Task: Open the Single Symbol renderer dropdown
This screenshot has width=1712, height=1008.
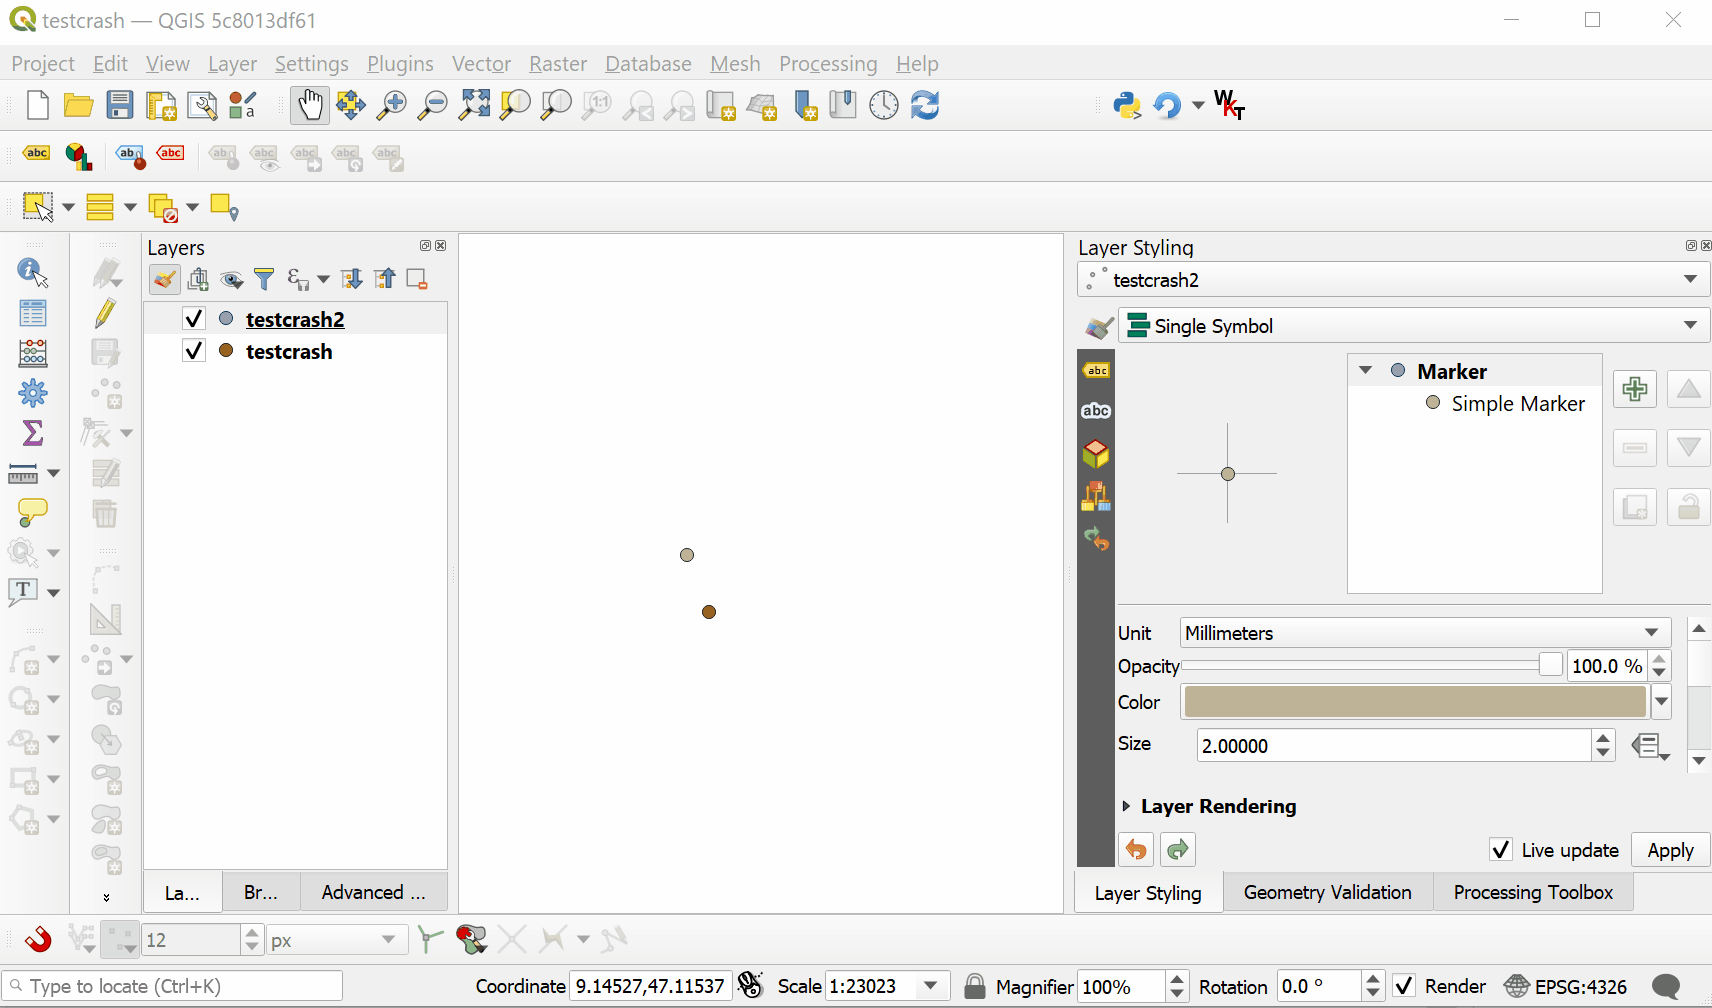Action: (1414, 326)
